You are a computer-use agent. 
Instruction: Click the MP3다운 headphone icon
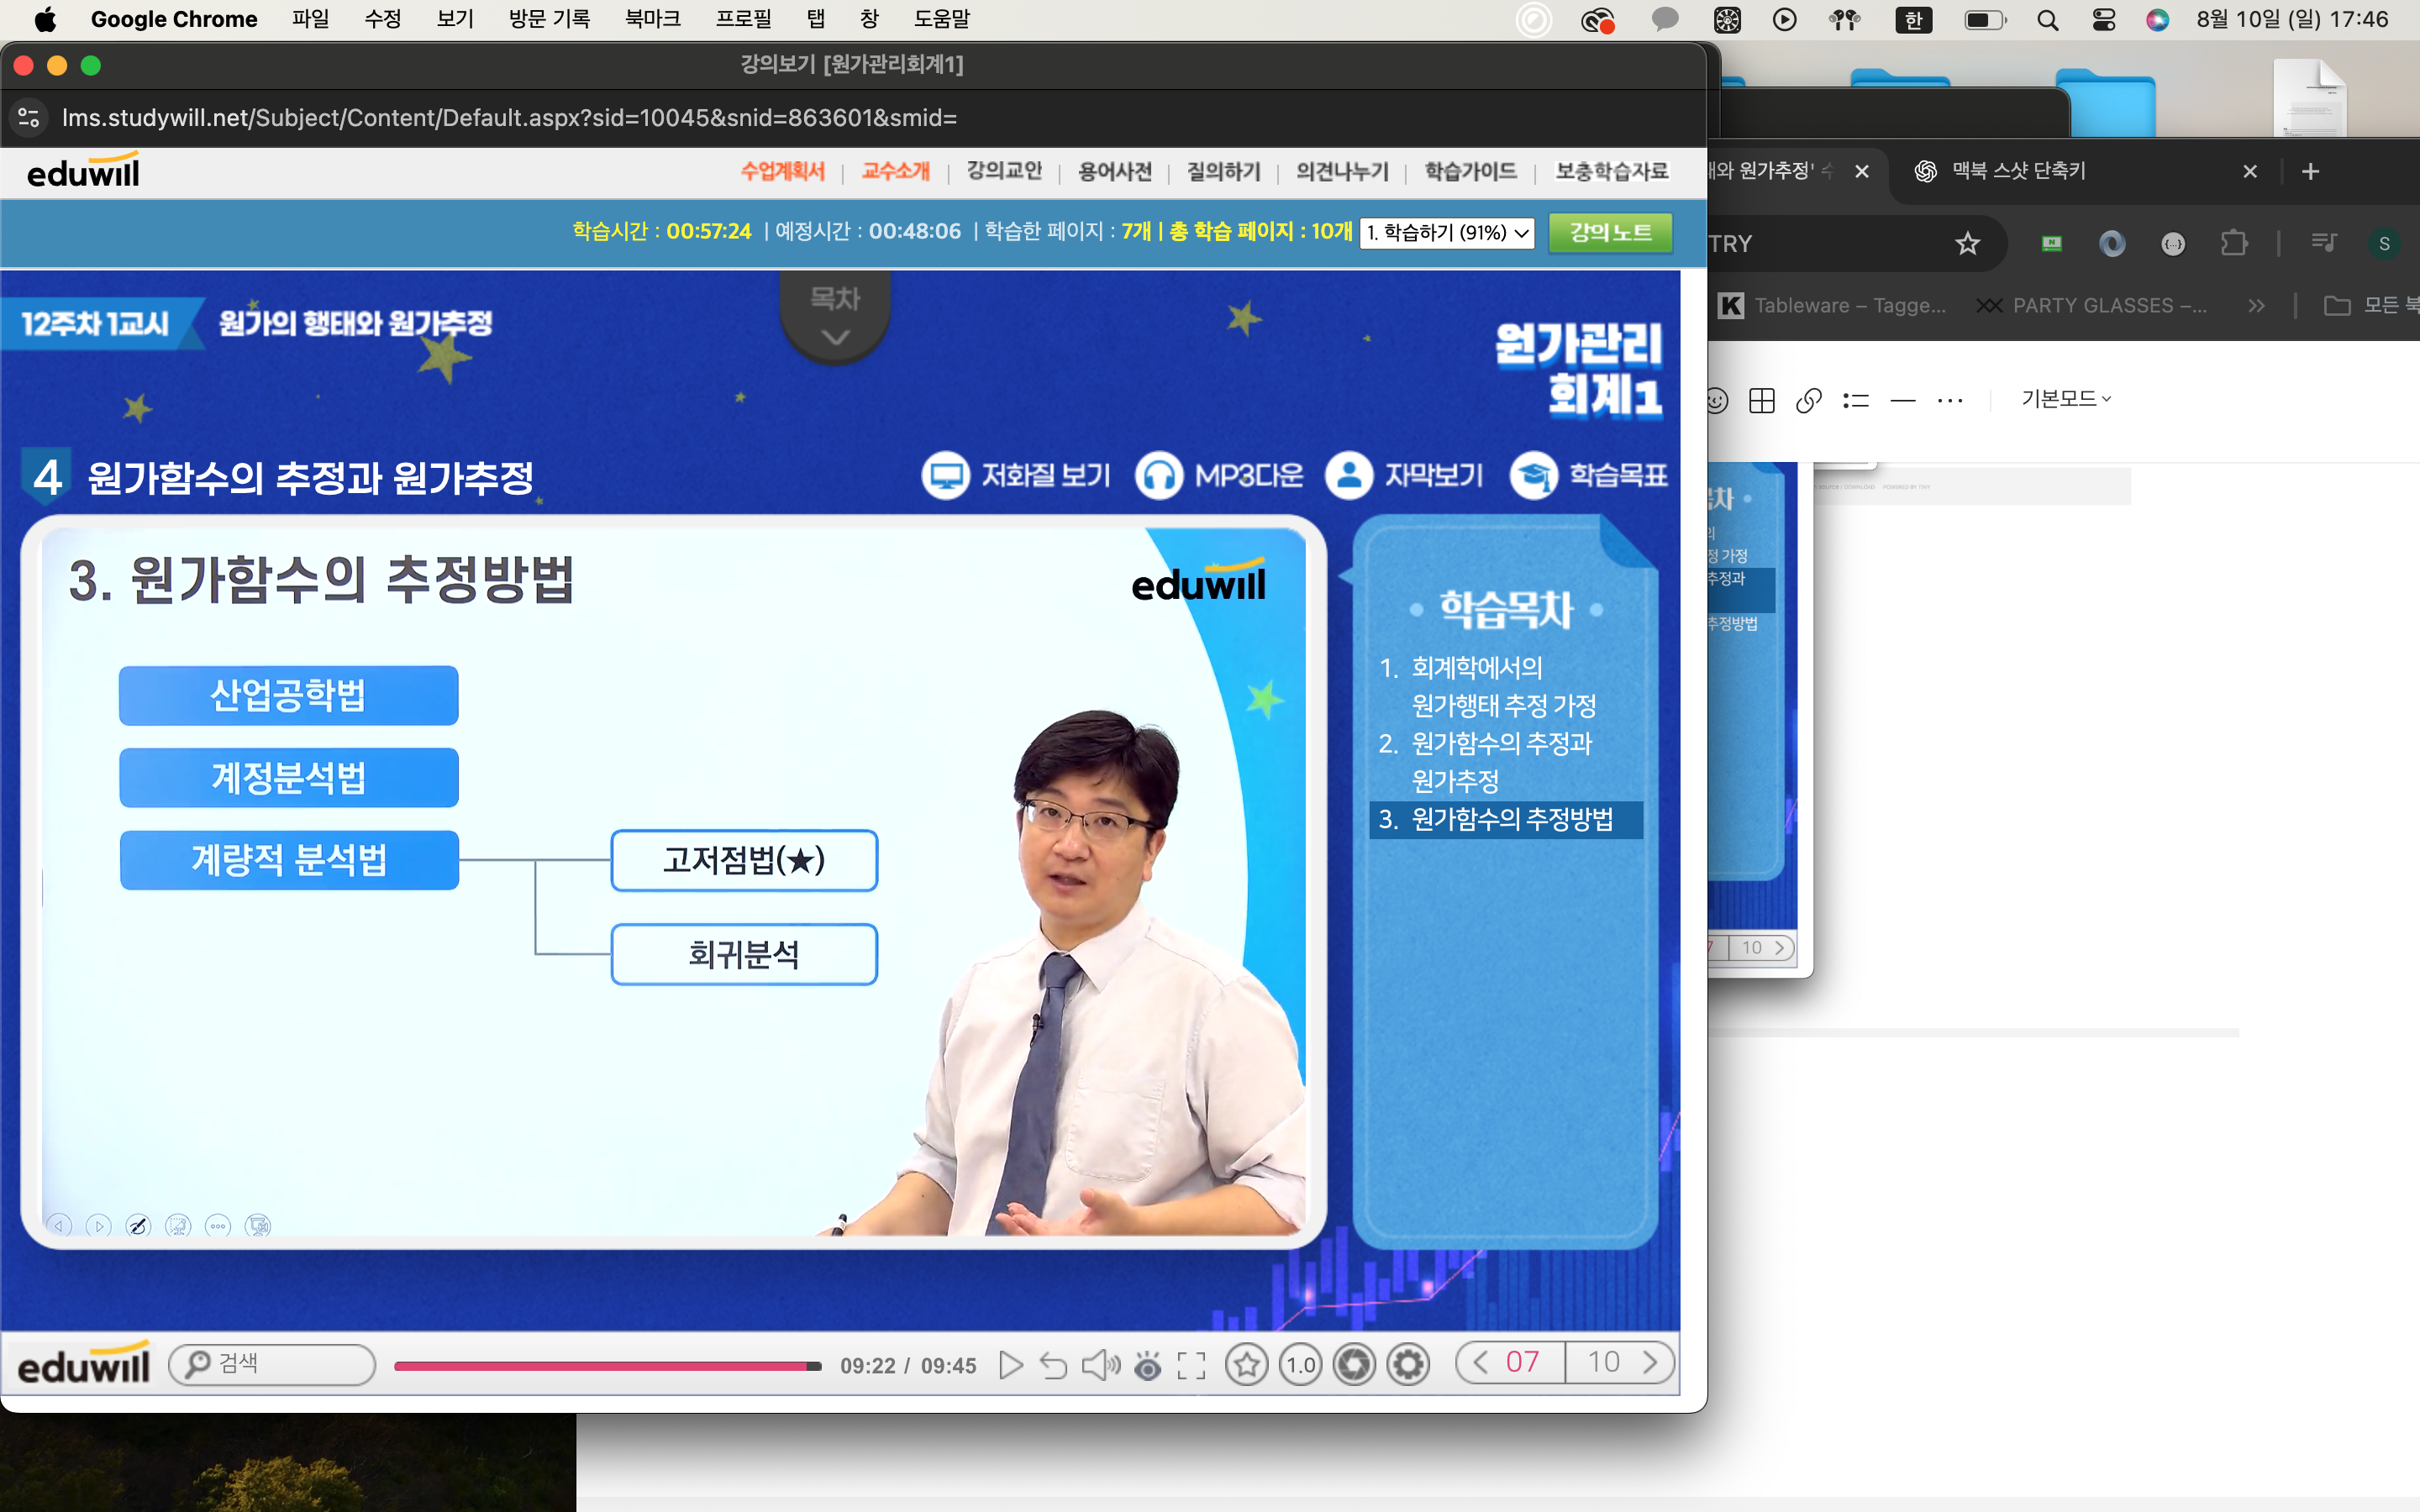coord(1159,475)
